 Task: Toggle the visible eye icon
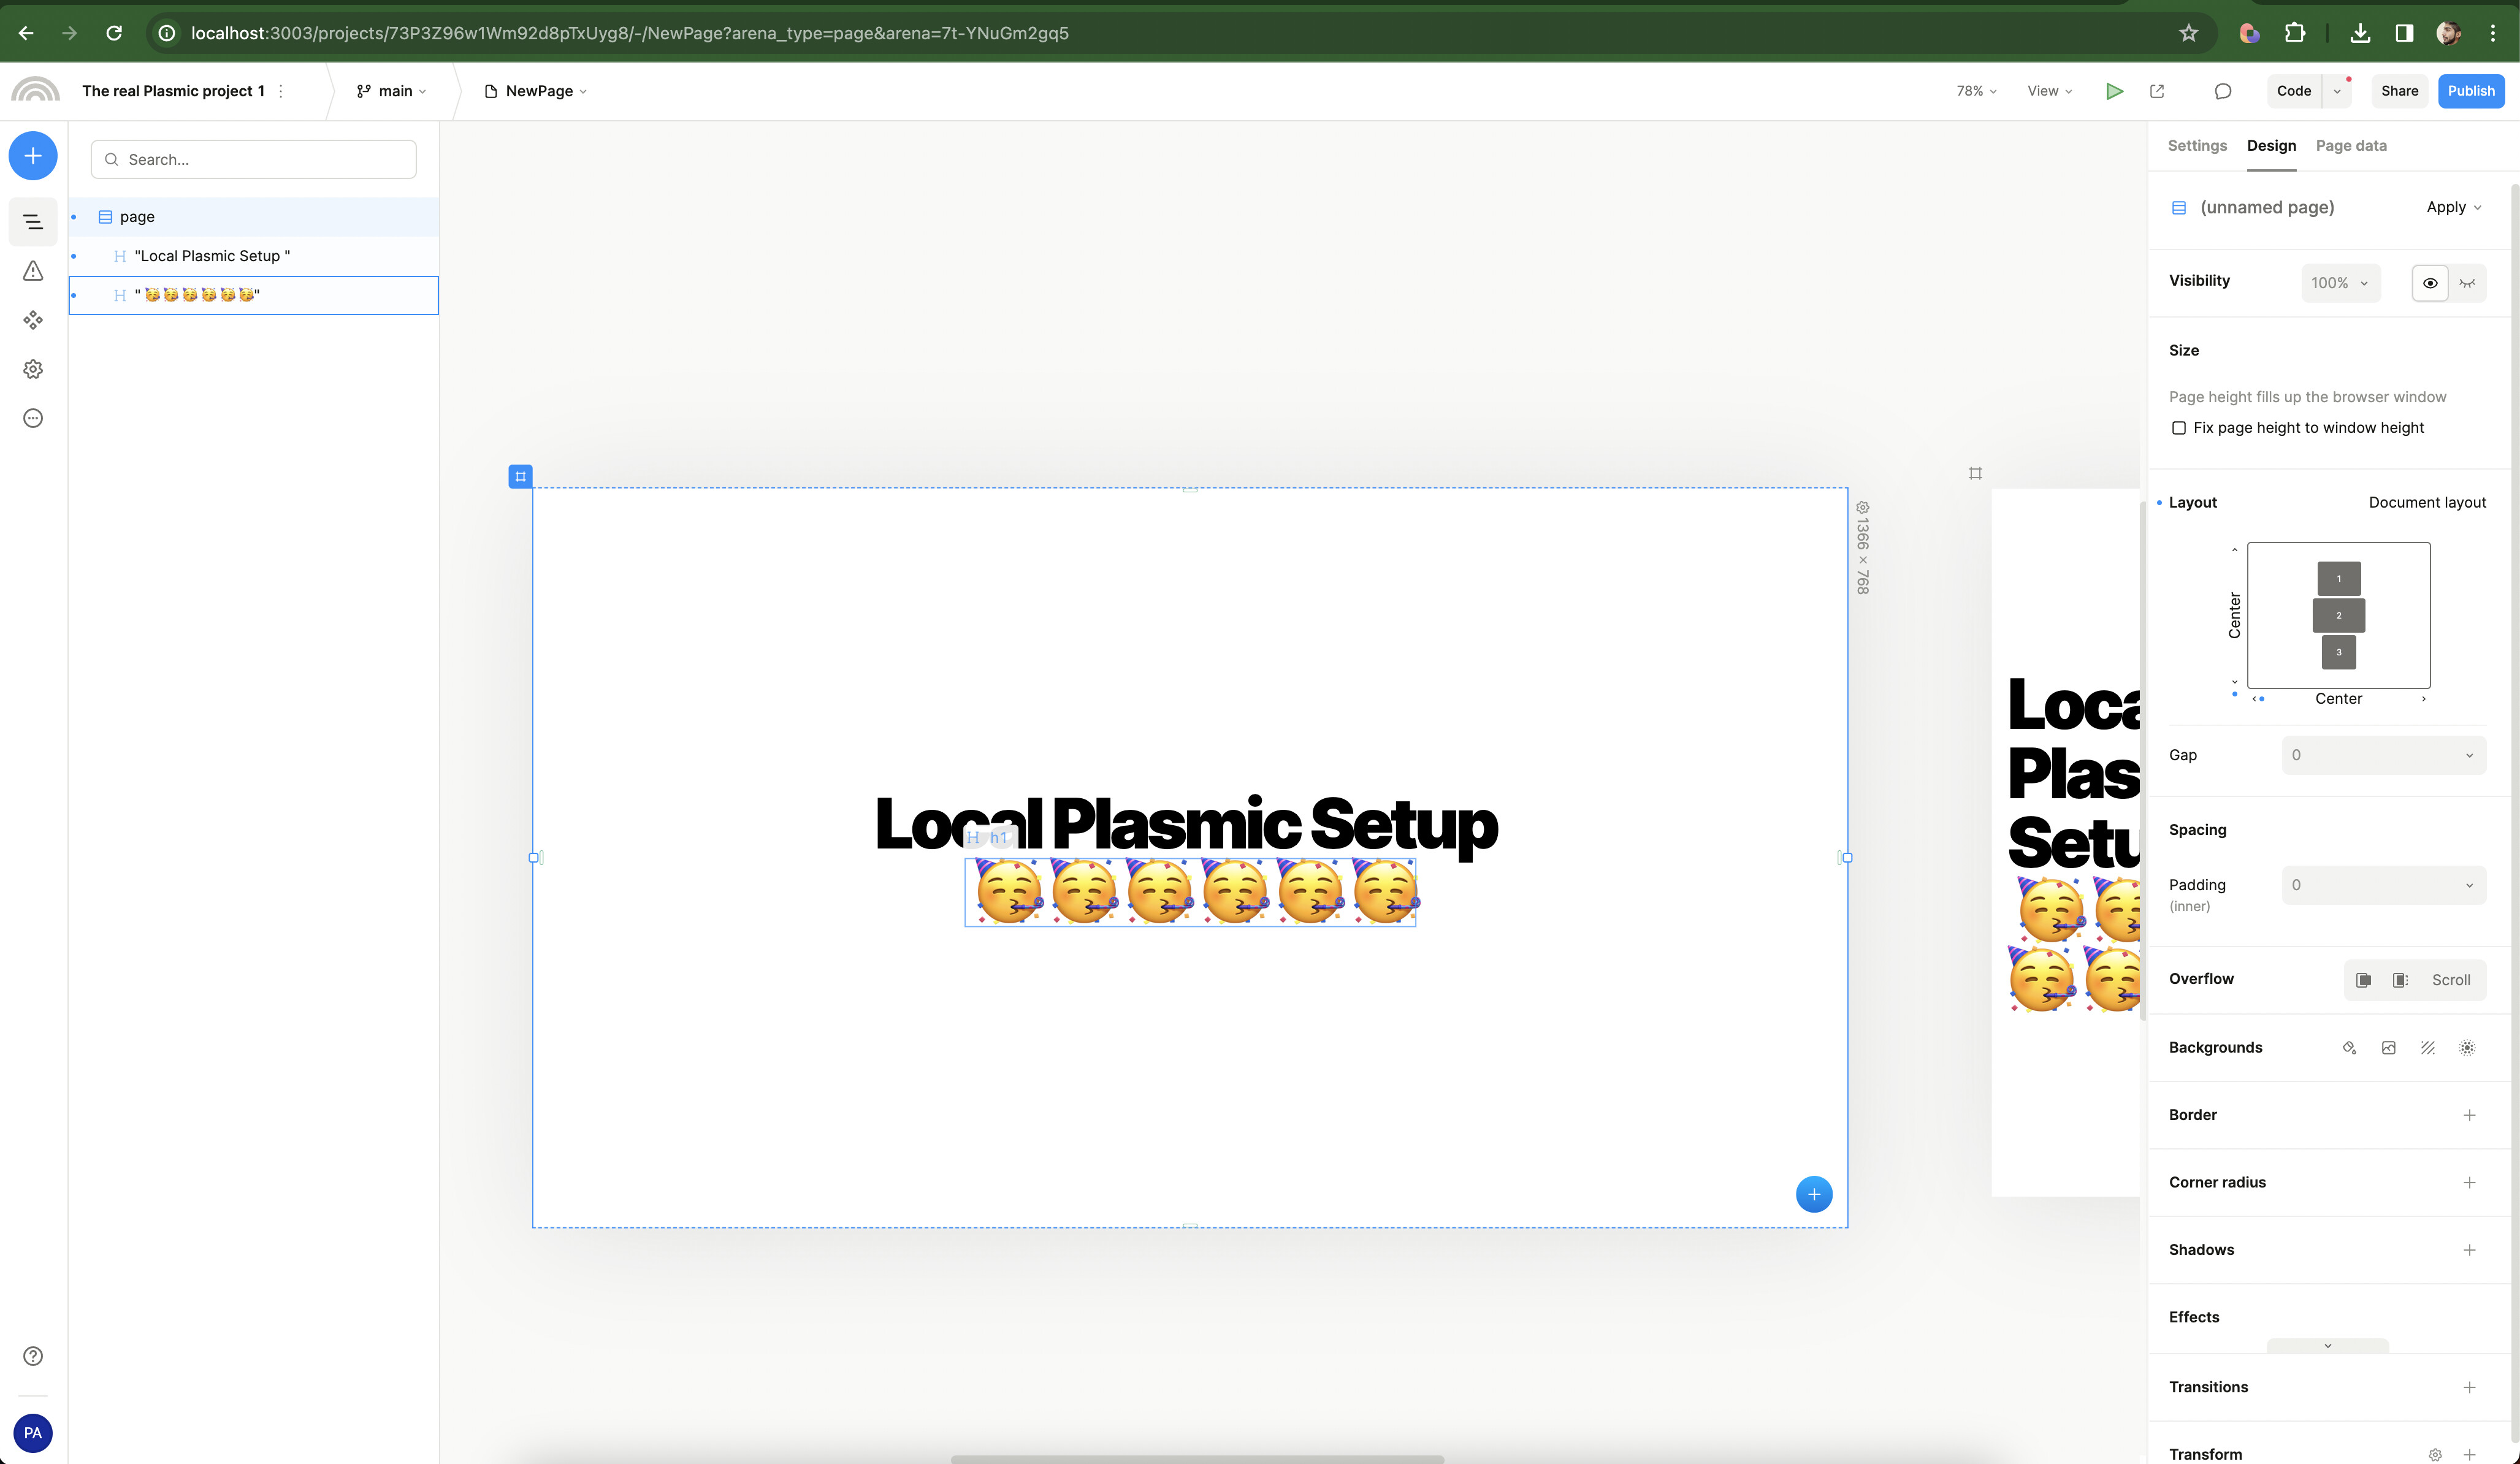click(x=2430, y=283)
